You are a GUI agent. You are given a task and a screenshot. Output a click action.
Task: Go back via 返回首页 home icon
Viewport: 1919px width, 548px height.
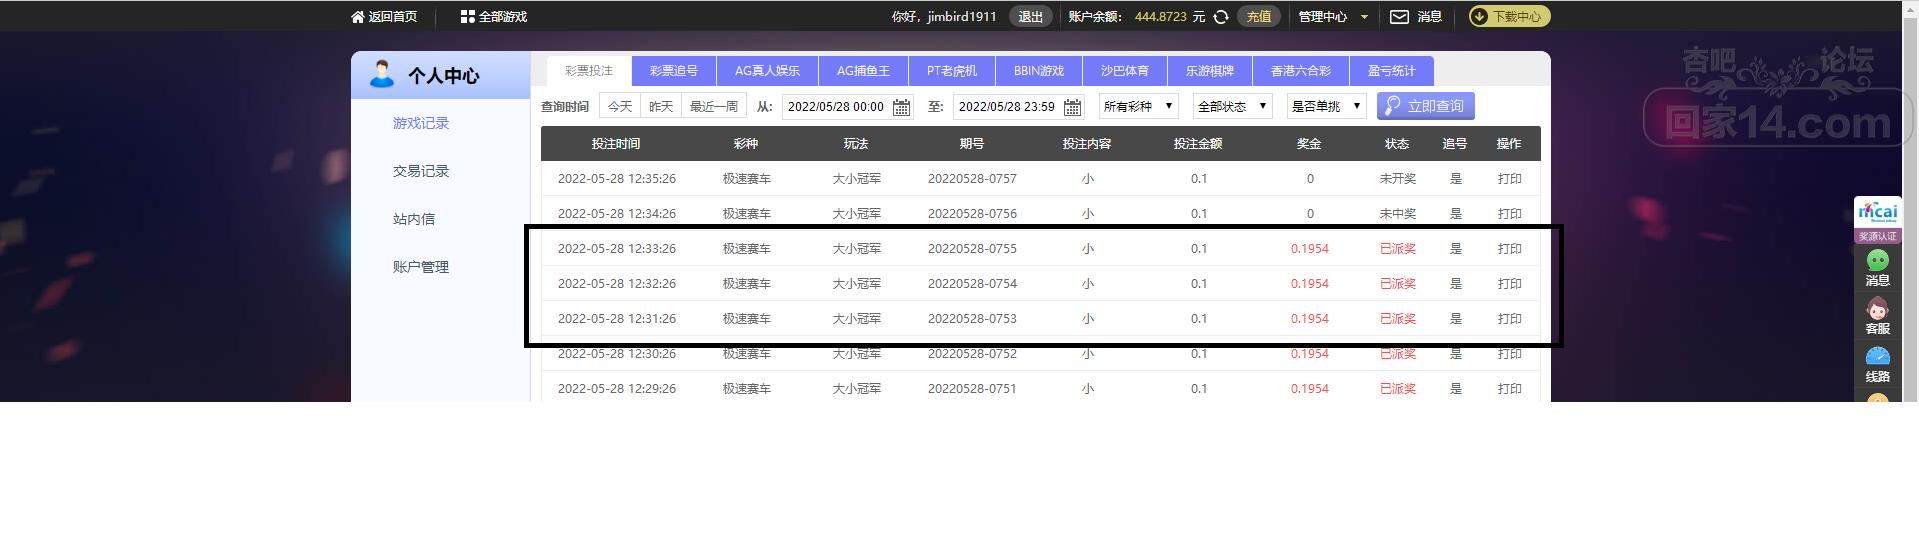(358, 17)
